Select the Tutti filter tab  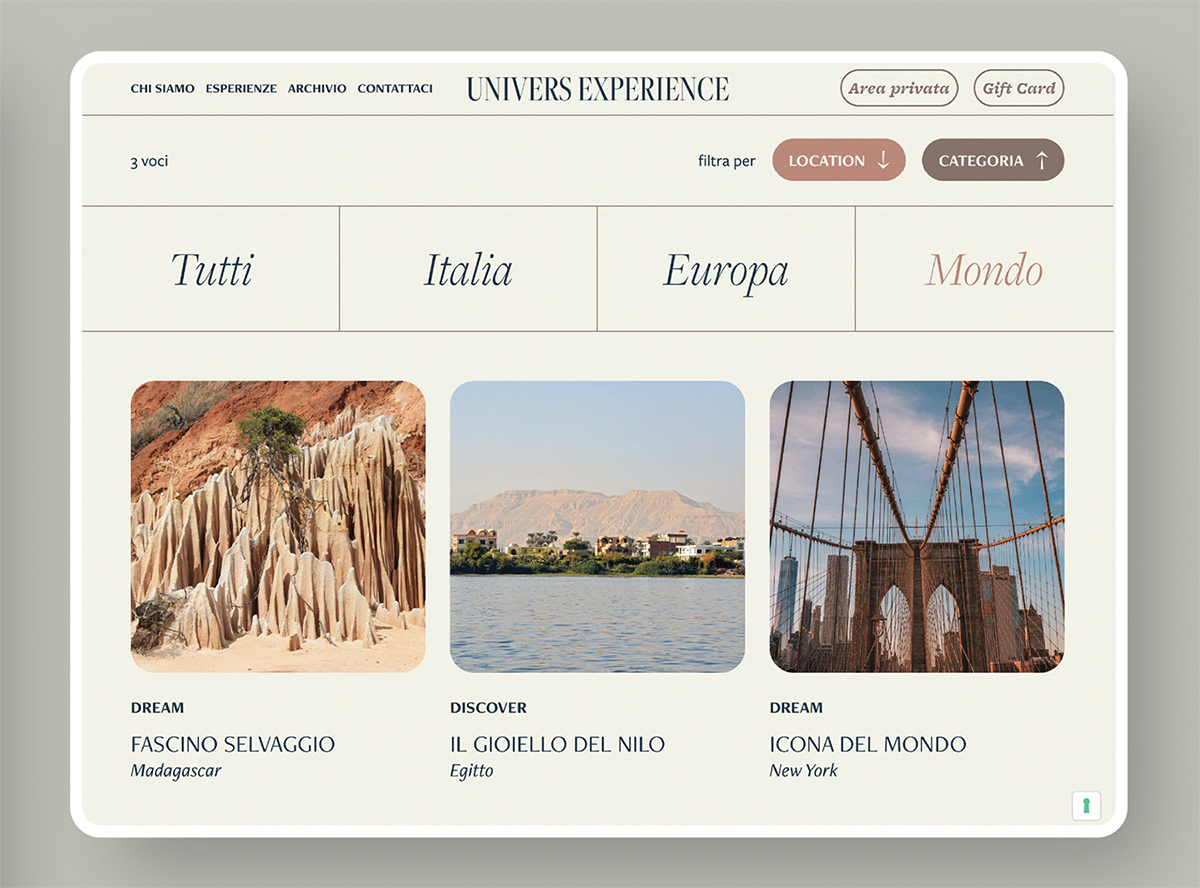(211, 269)
